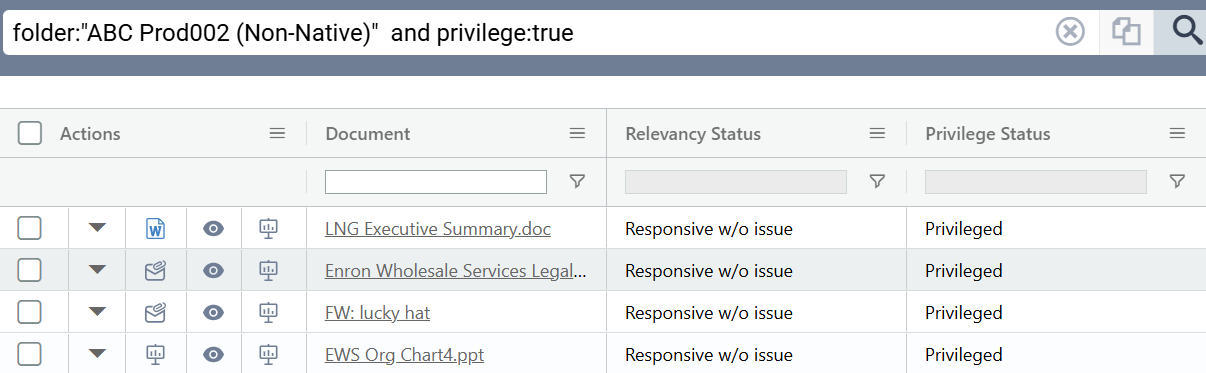Run the search with the magnifier icon
1206x373 pixels.
[x=1187, y=31]
